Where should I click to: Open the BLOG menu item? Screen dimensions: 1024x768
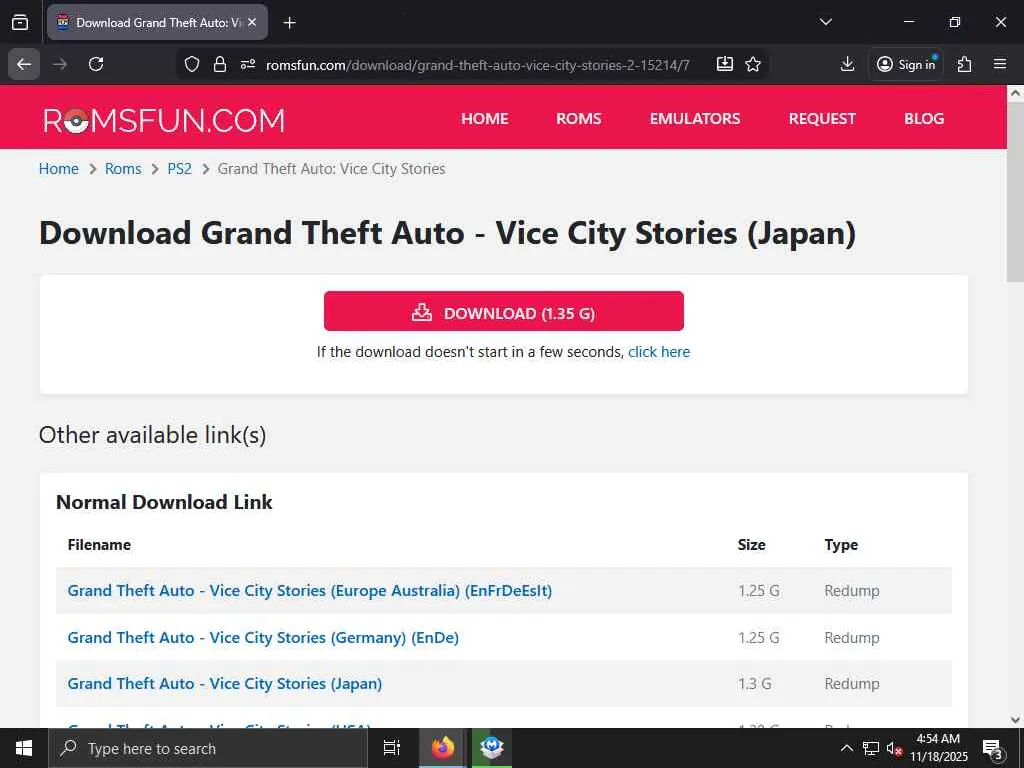(x=924, y=118)
